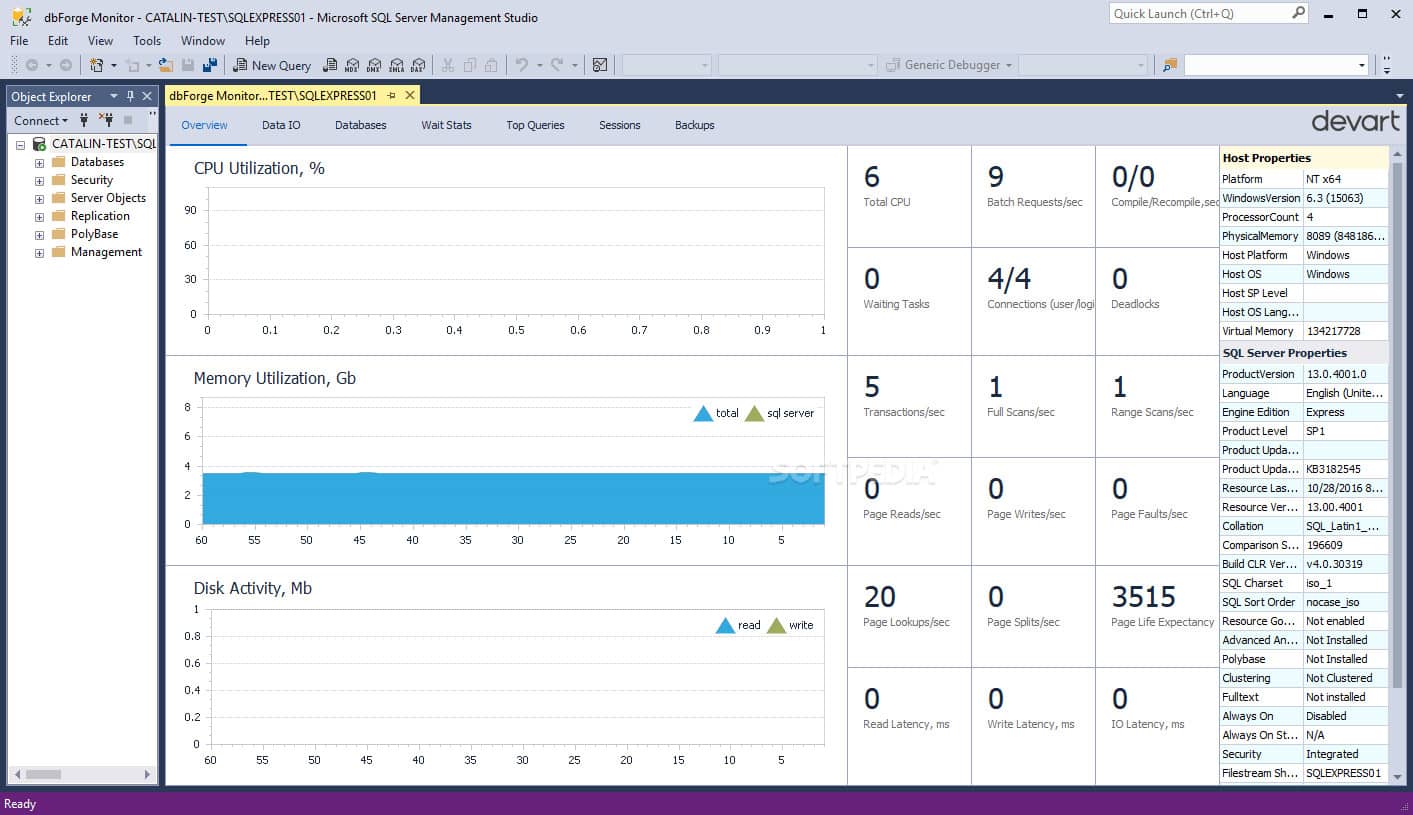Open a new MDX query
This screenshot has width=1413, height=815.
[x=351, y=65]
